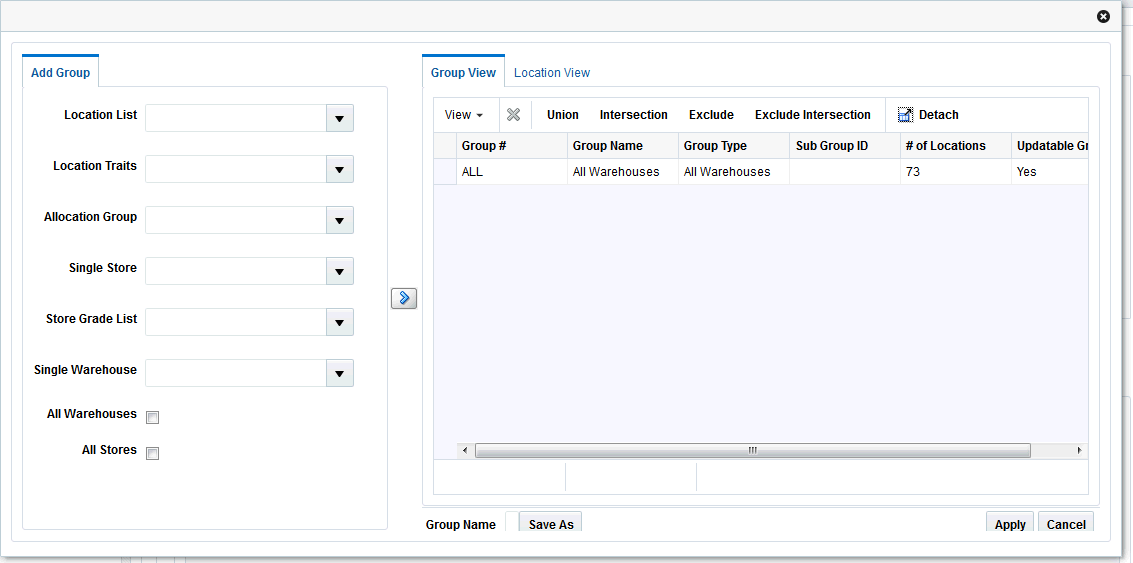
Task: Click the # of Locations column header
Action: coord(956,146)
